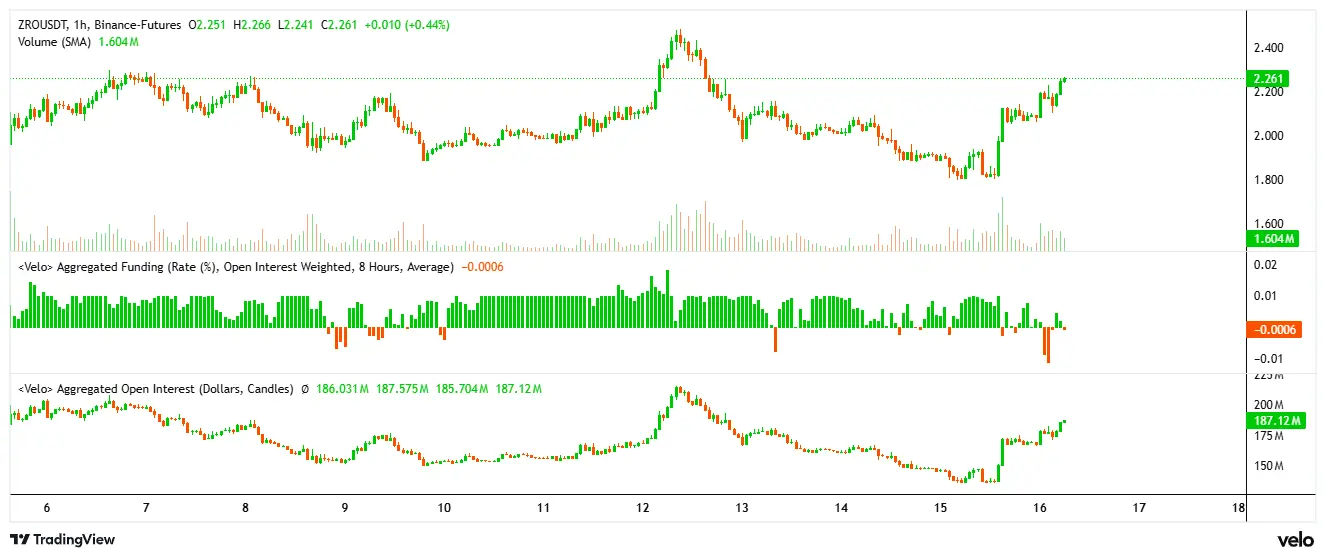Click the 150M open interest axis label
Image resolution: width=1326 pixels, height=557 pixels.
1268,467
